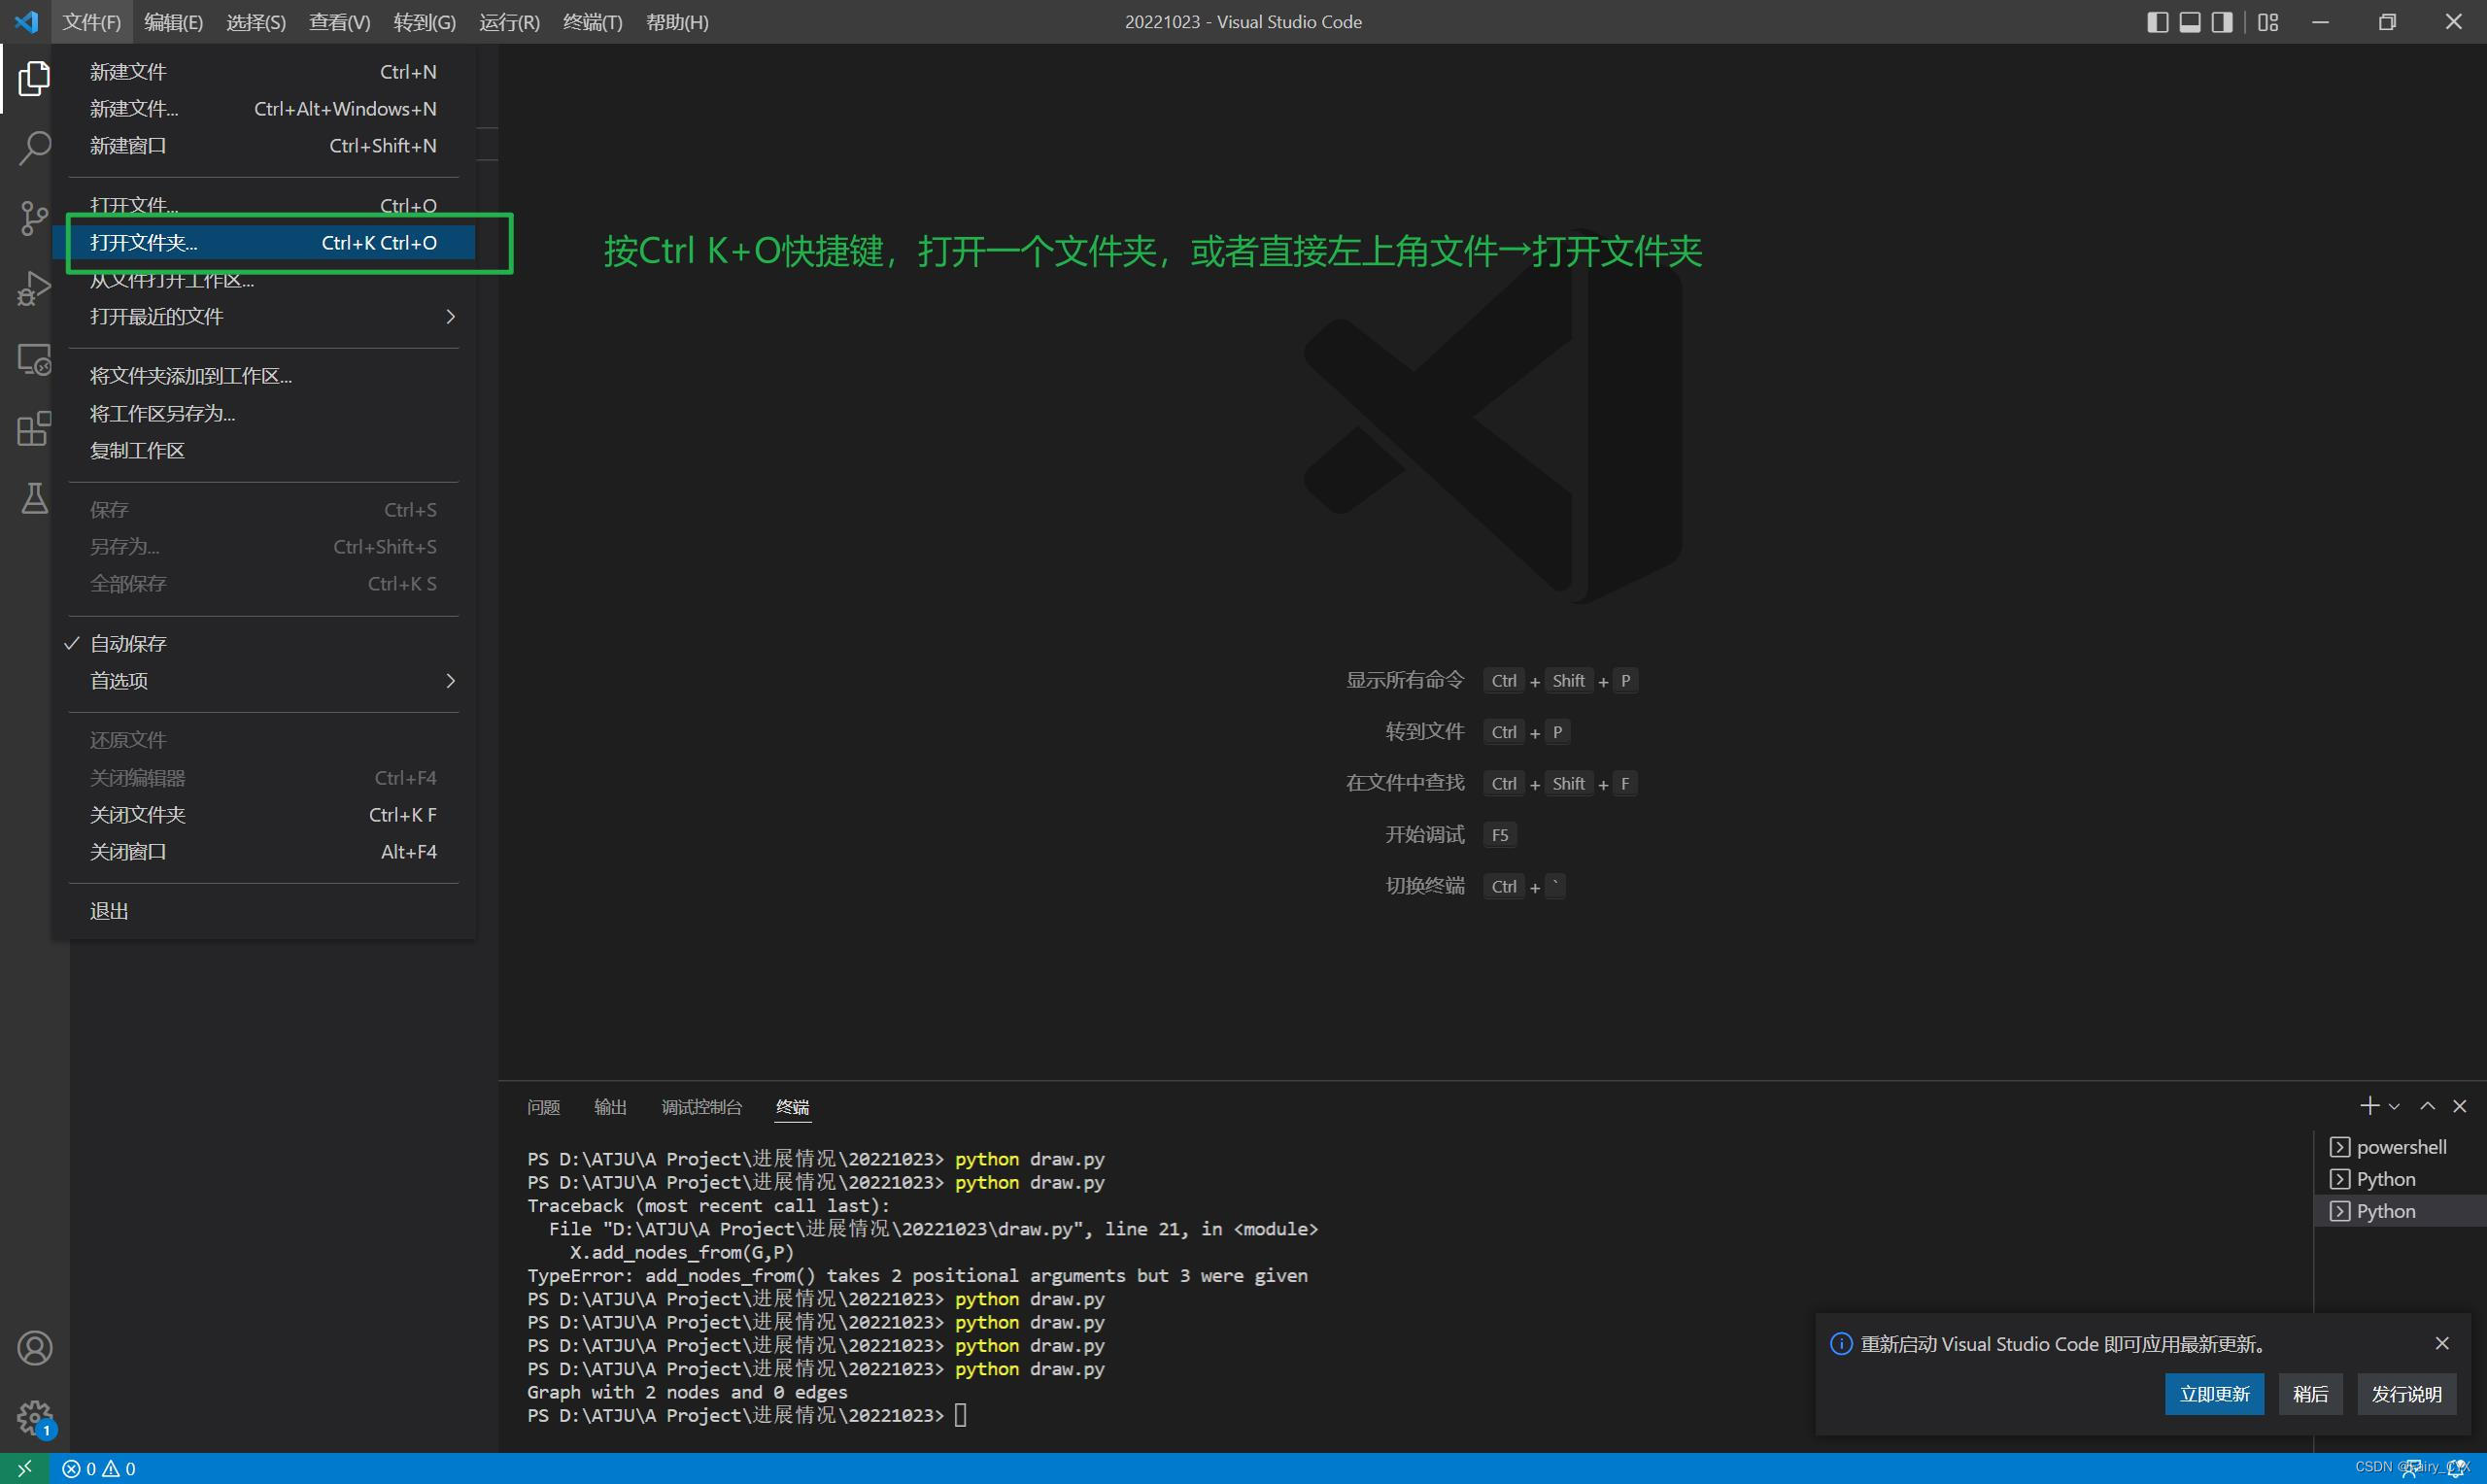Viewport: 2487px width, 1484px height.
Task: Switch to the 问题 problems tab
Action: (543, 1107)
